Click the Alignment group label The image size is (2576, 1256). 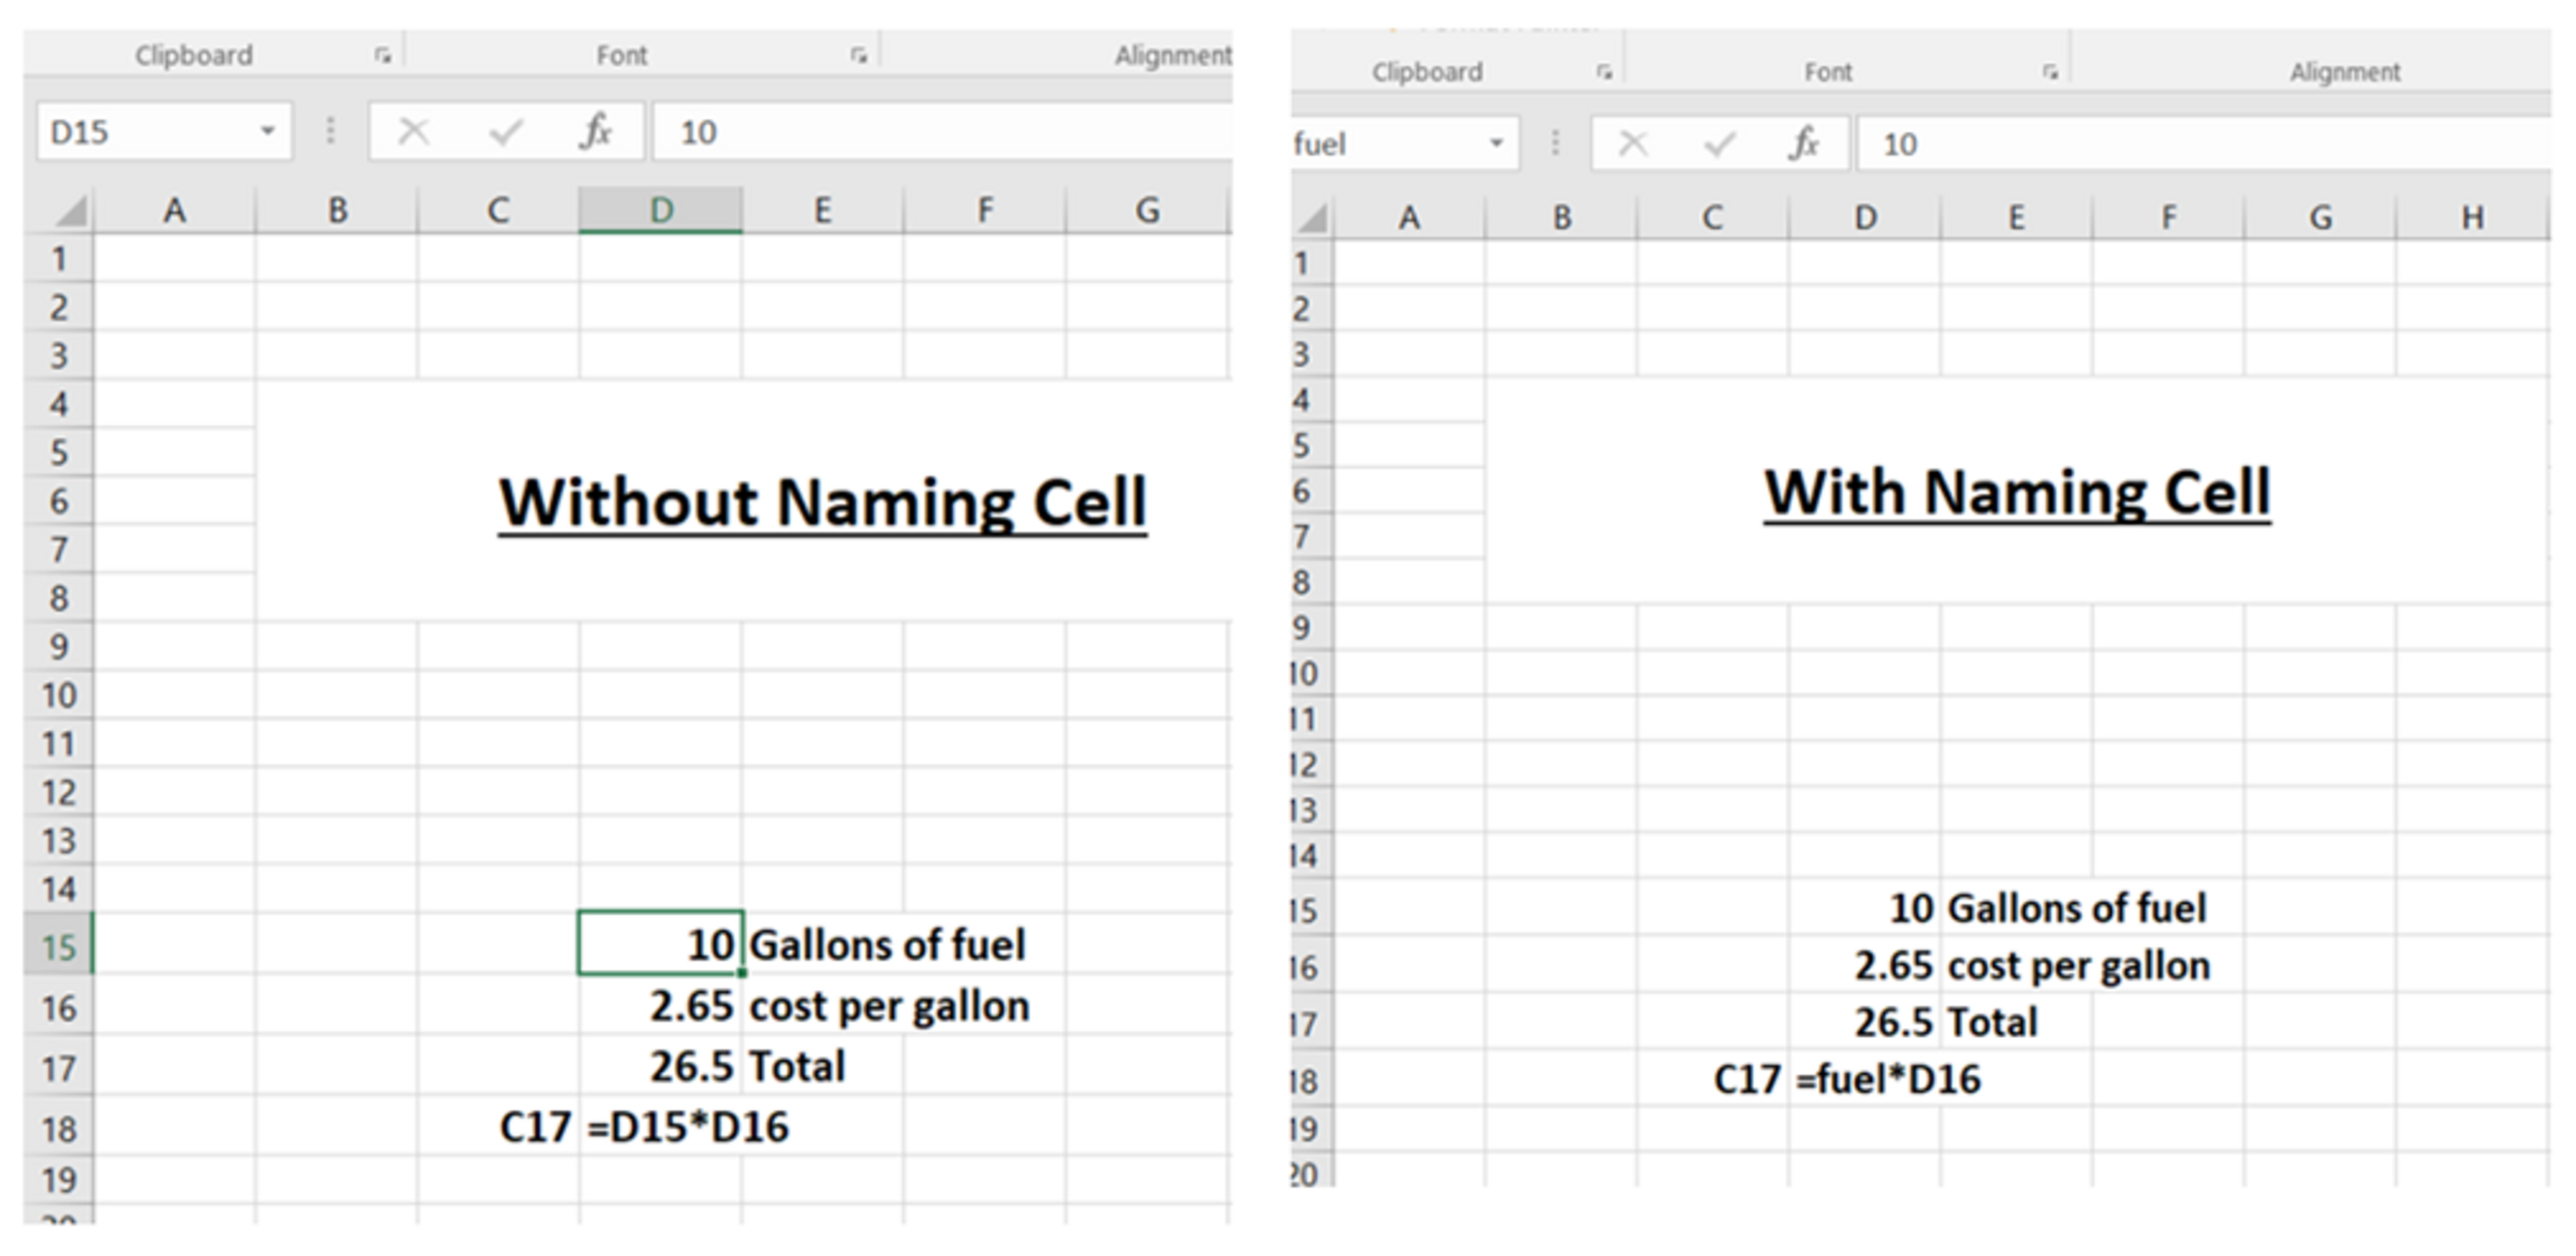(x=1175, y=55)
